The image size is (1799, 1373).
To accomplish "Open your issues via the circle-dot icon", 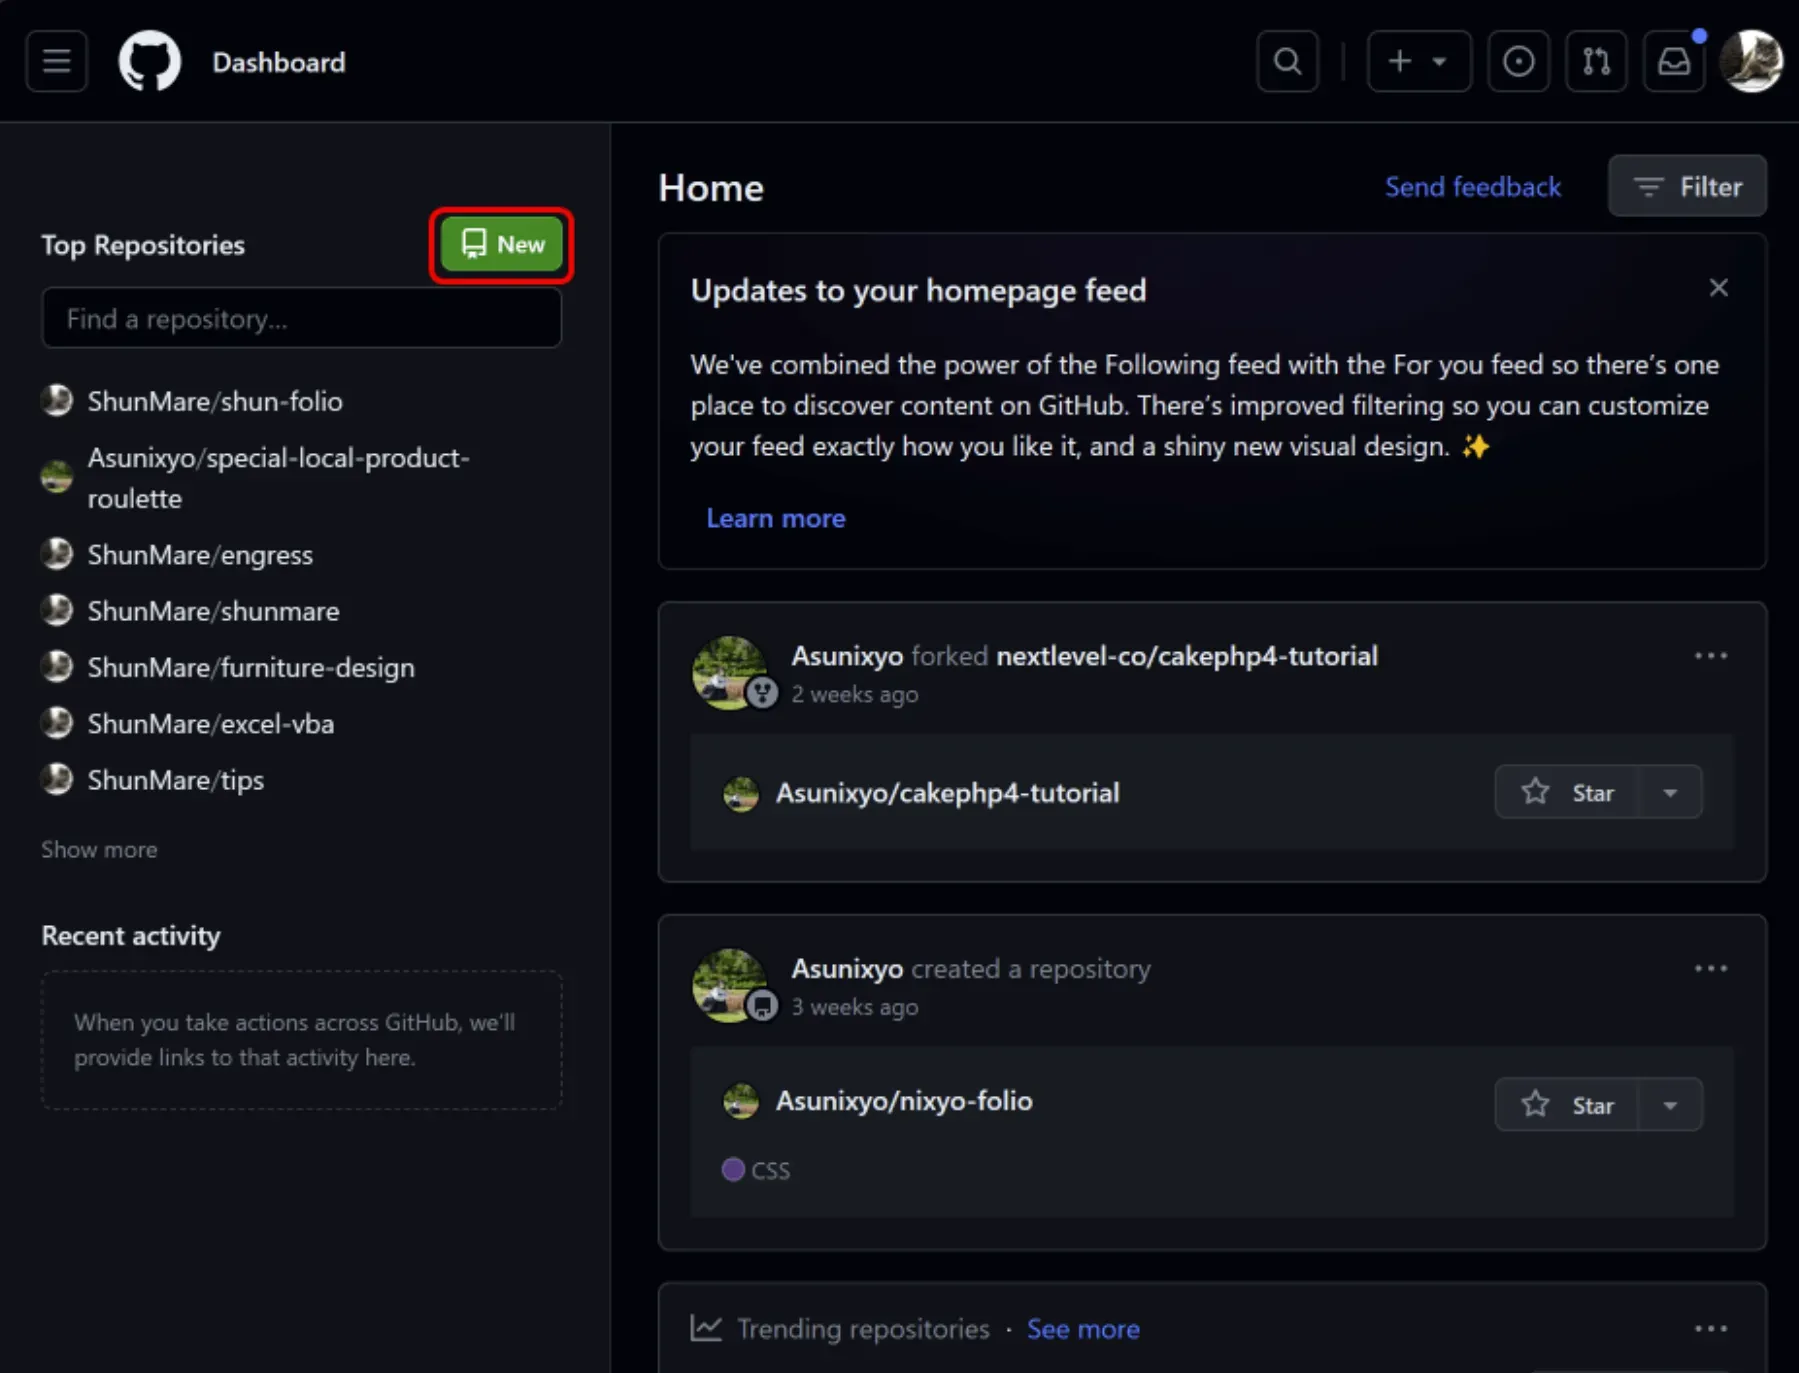I will 1518,61.
